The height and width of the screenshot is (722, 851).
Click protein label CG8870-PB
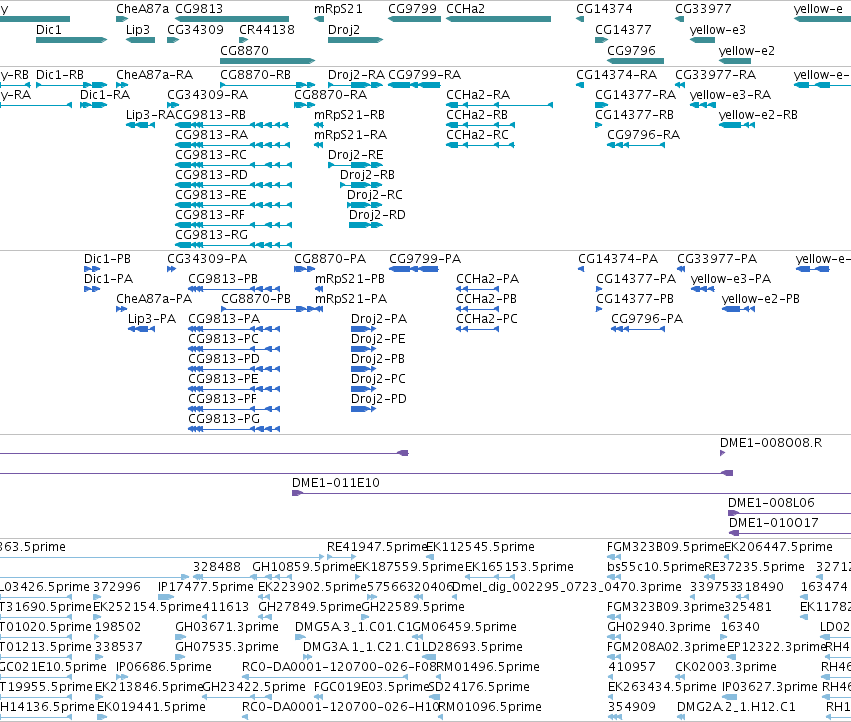[x=256, y=299]
